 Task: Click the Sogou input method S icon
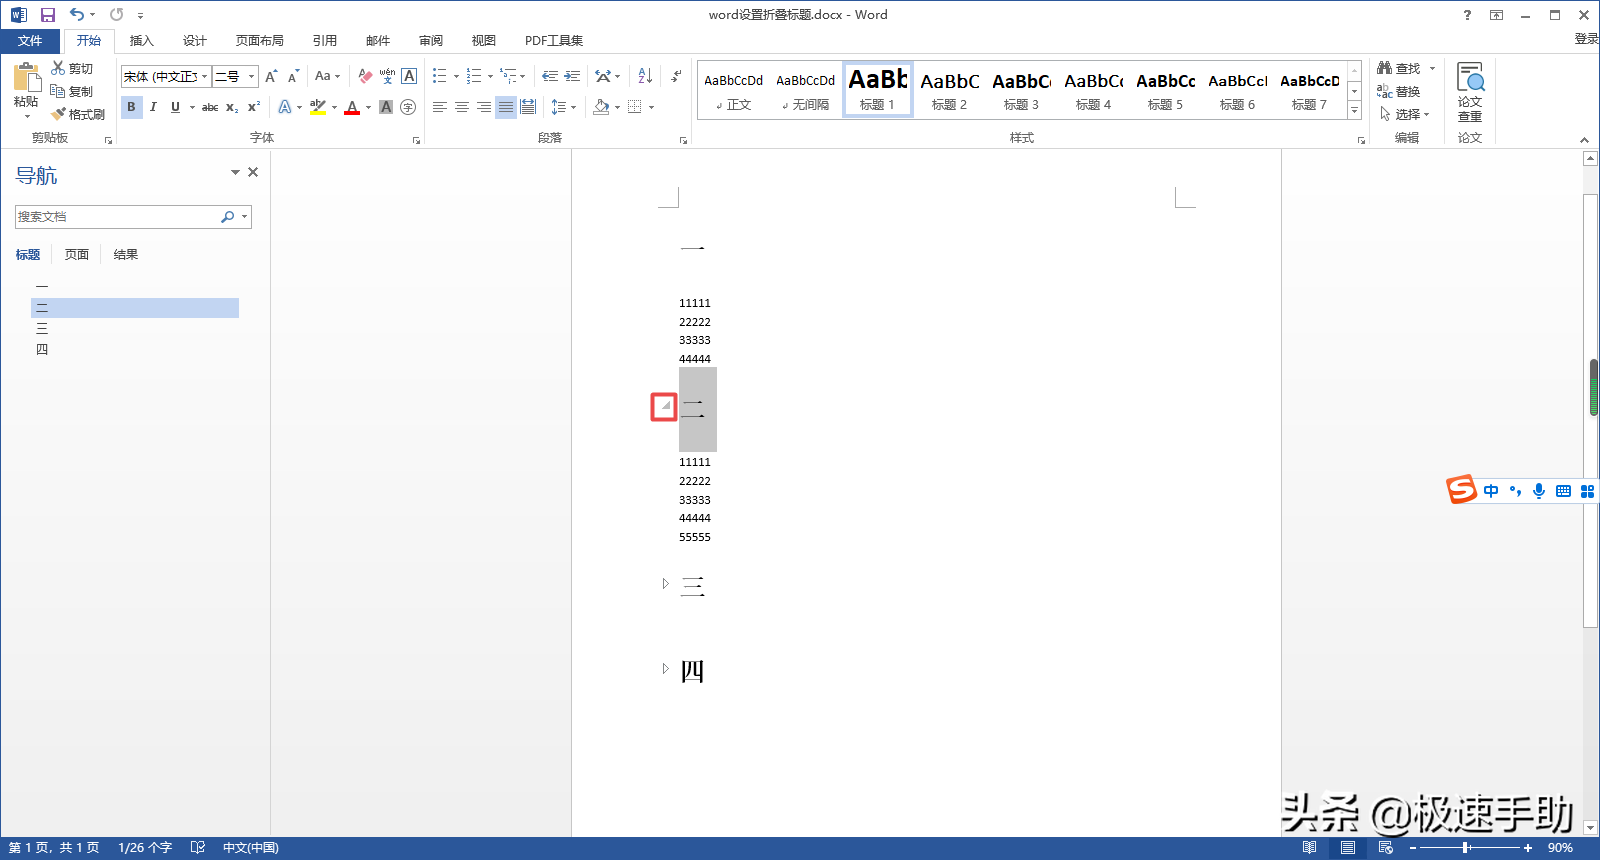[1461, 490]
